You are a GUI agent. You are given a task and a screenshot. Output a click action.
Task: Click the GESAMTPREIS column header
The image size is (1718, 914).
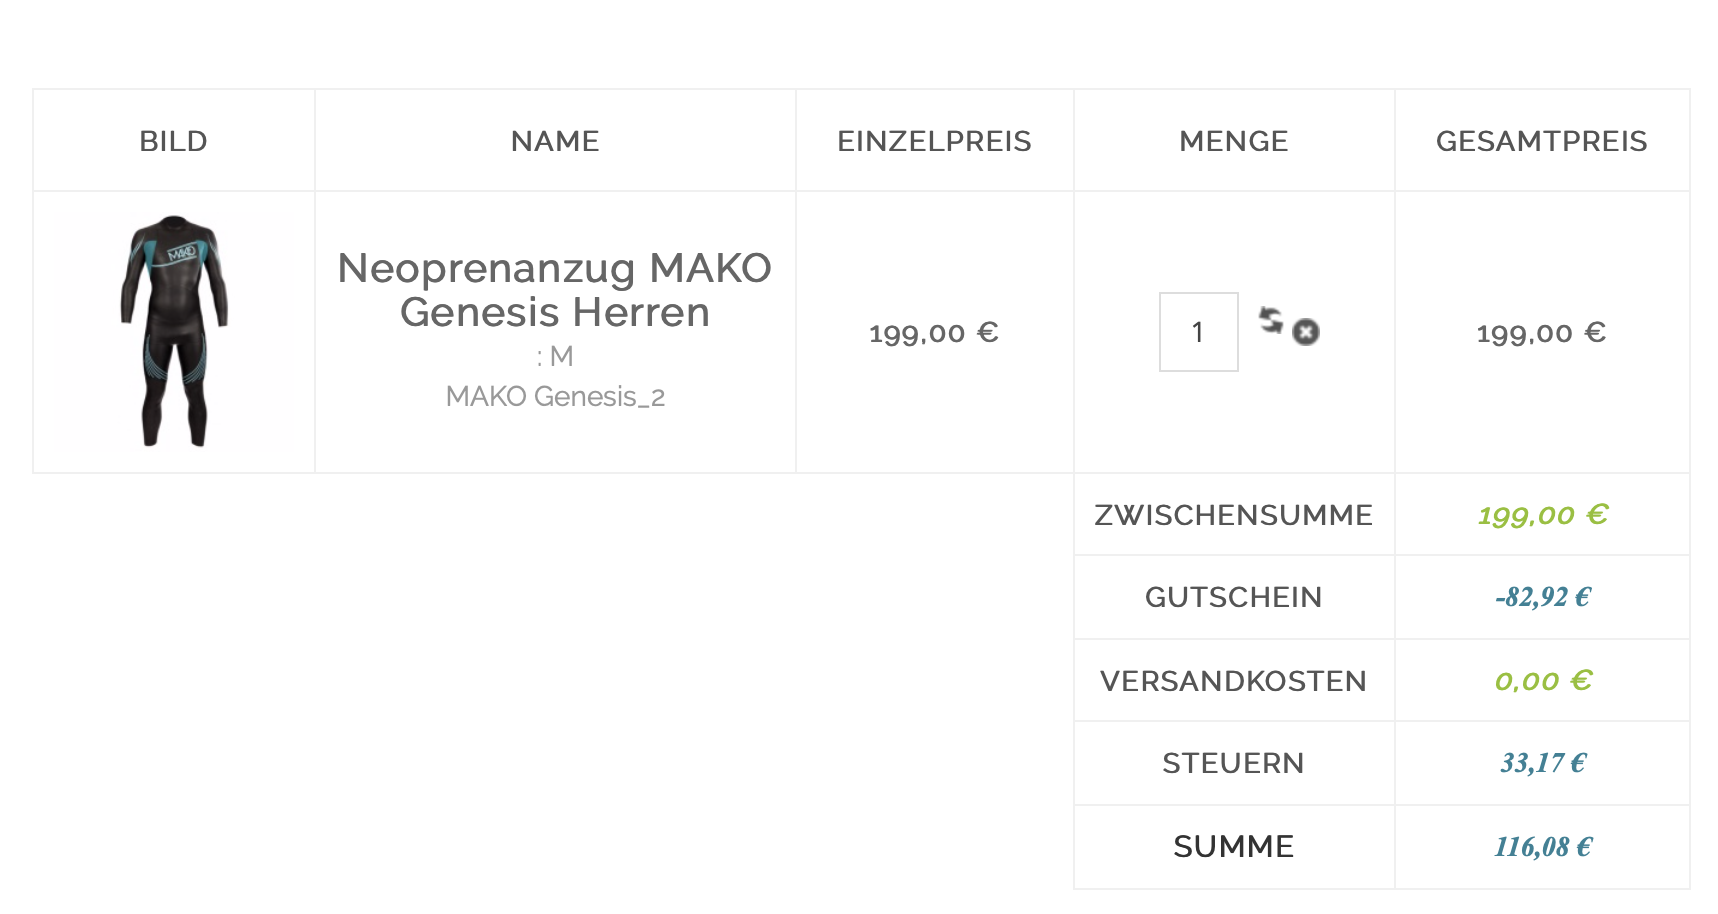1541,141
